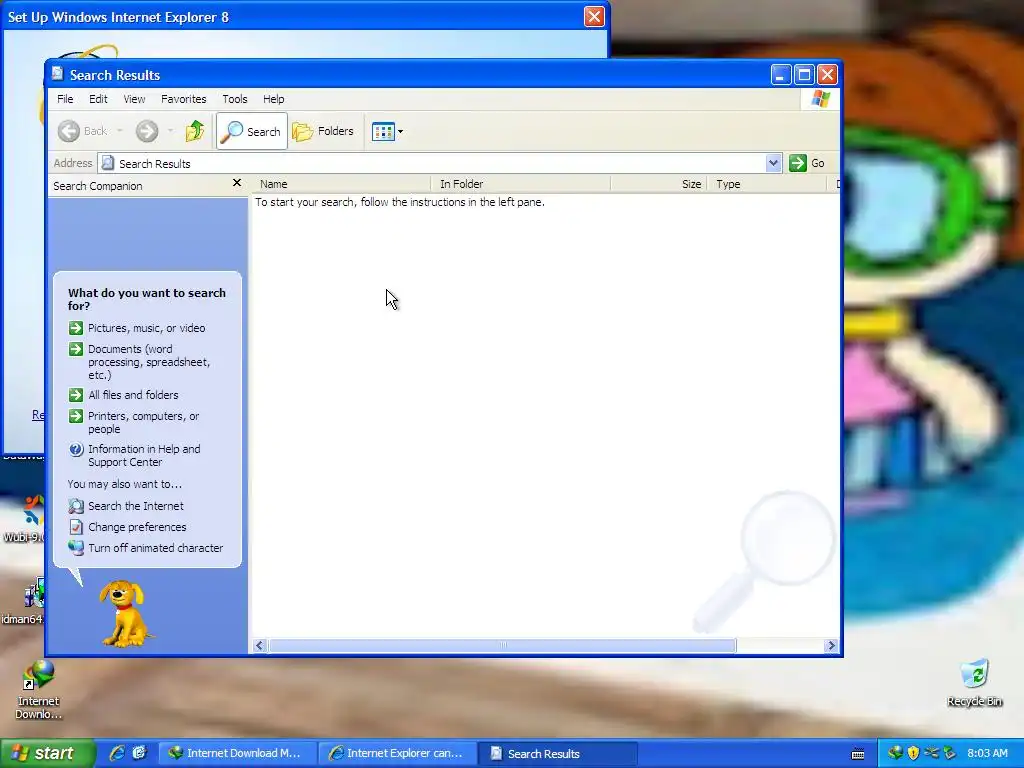Click the Back arrow button

point(82,131)
